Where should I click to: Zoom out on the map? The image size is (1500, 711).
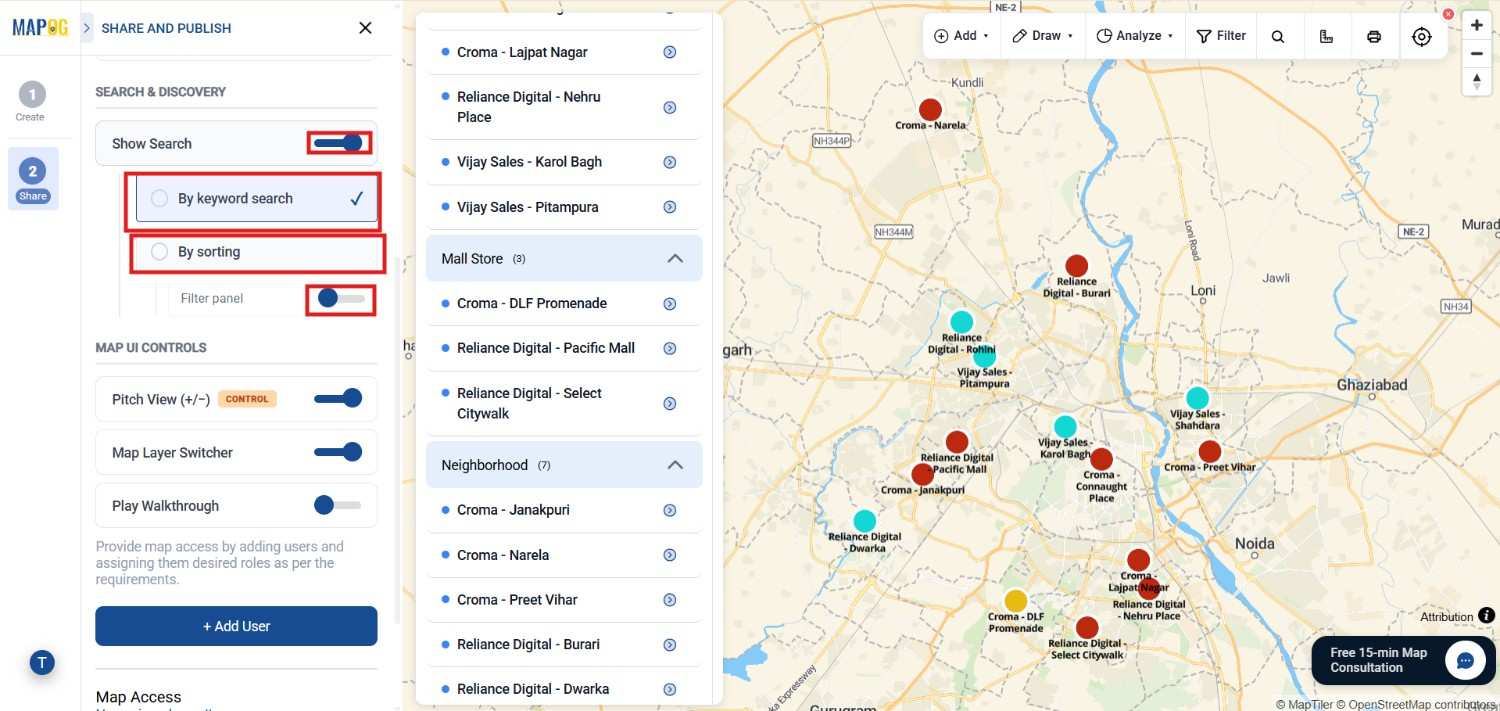1477,53
